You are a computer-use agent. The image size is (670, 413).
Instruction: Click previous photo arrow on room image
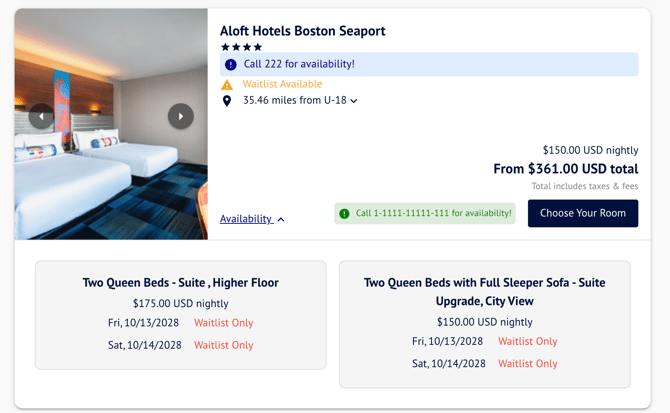coord(41,117)
